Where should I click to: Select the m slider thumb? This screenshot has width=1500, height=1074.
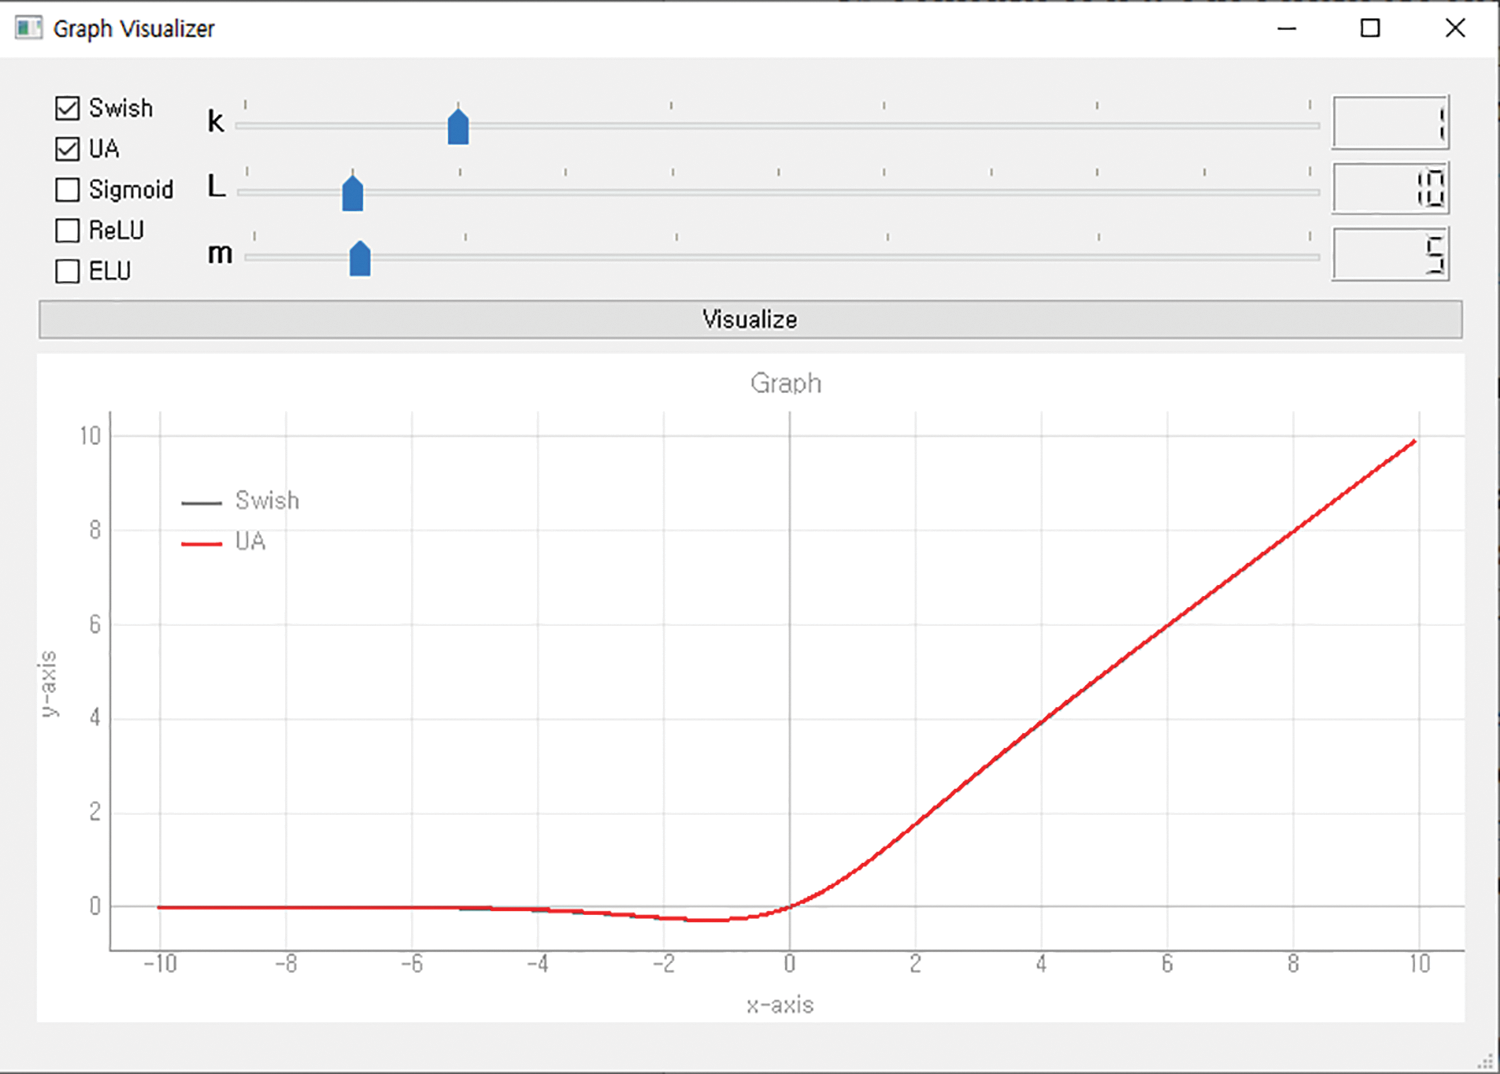coord(360,258)
